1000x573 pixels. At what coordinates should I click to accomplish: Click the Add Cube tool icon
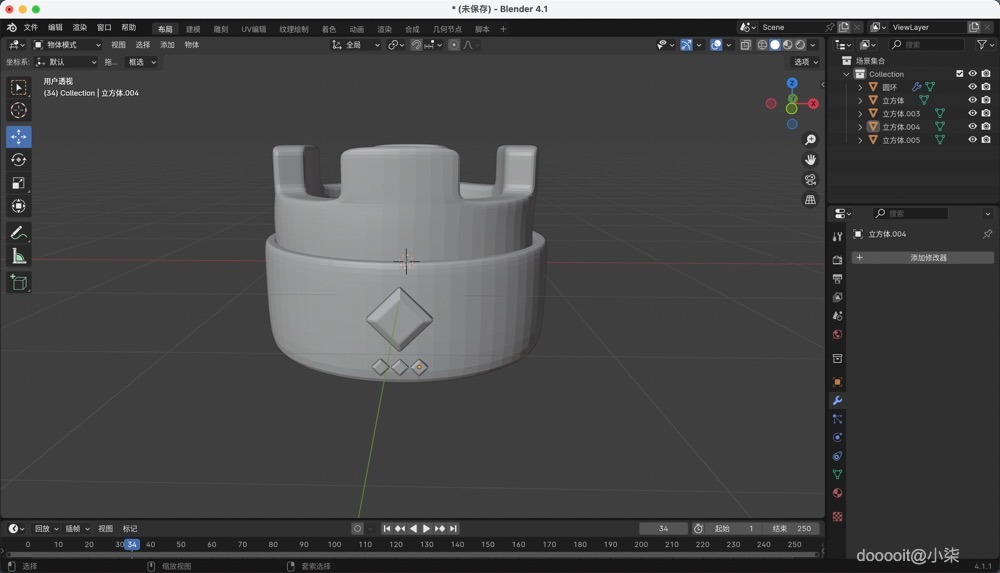pyautogui.click(x=18, y=283)
